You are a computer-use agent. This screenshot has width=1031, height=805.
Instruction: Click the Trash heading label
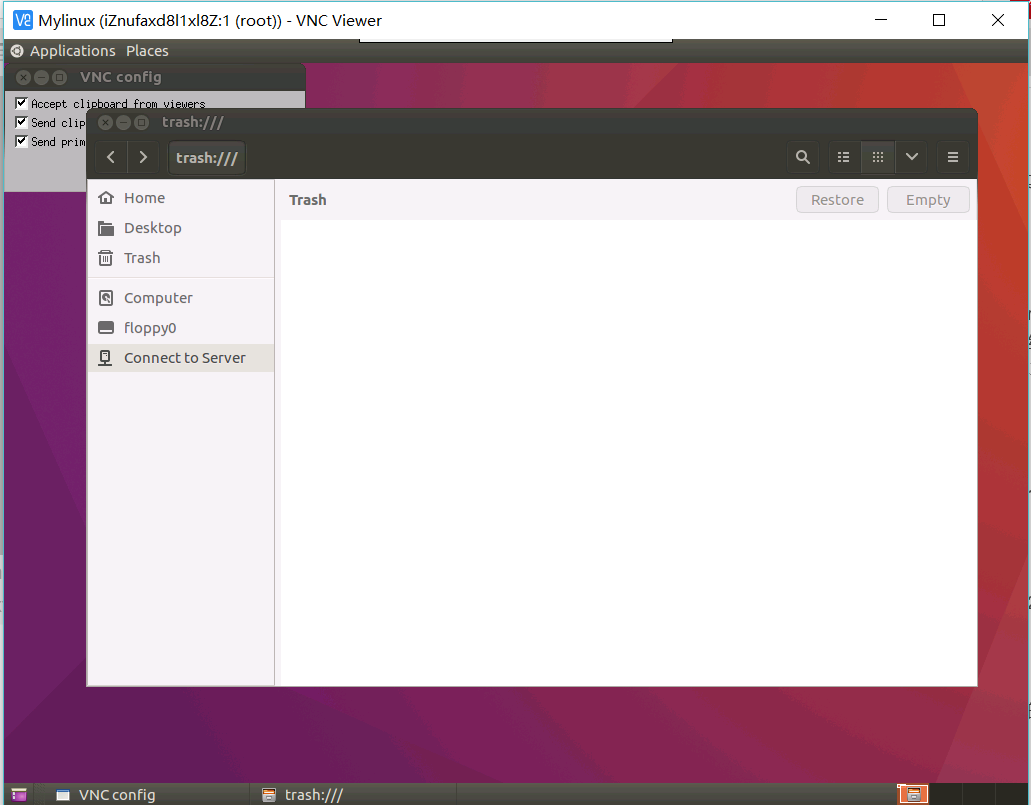click(308, 200)
